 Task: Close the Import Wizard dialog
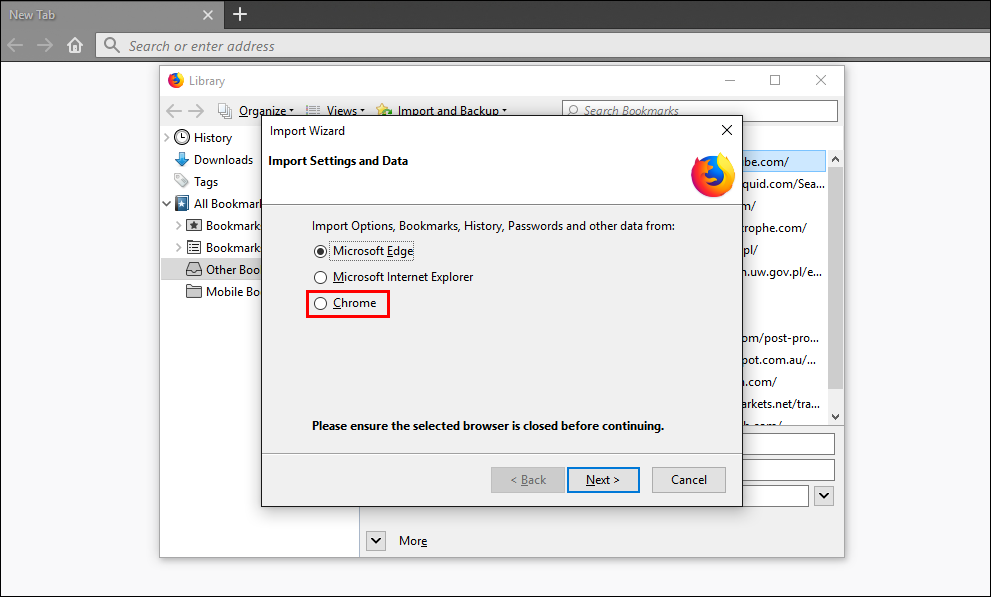[727, 130]
